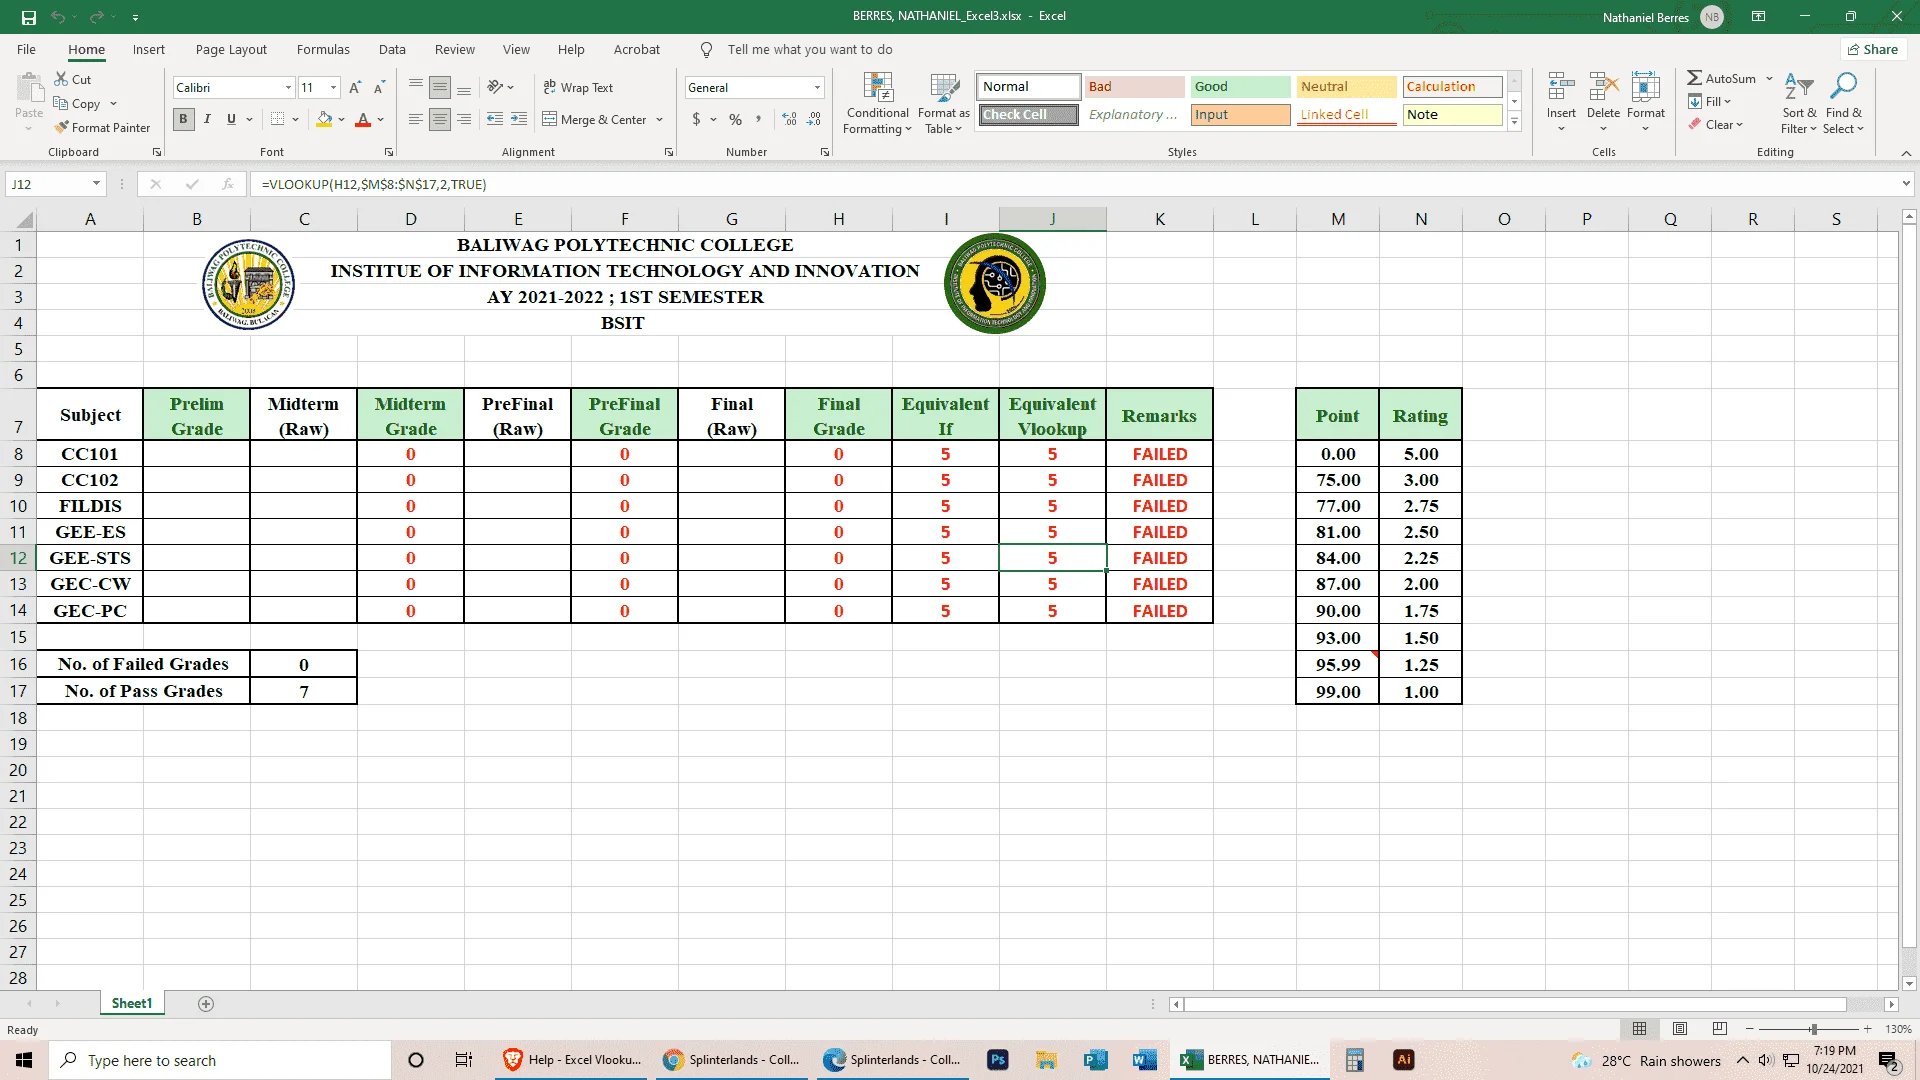Toggle Italic formatting
The height and width of the screenshot is (1080, 1920).
click(207, 119)
